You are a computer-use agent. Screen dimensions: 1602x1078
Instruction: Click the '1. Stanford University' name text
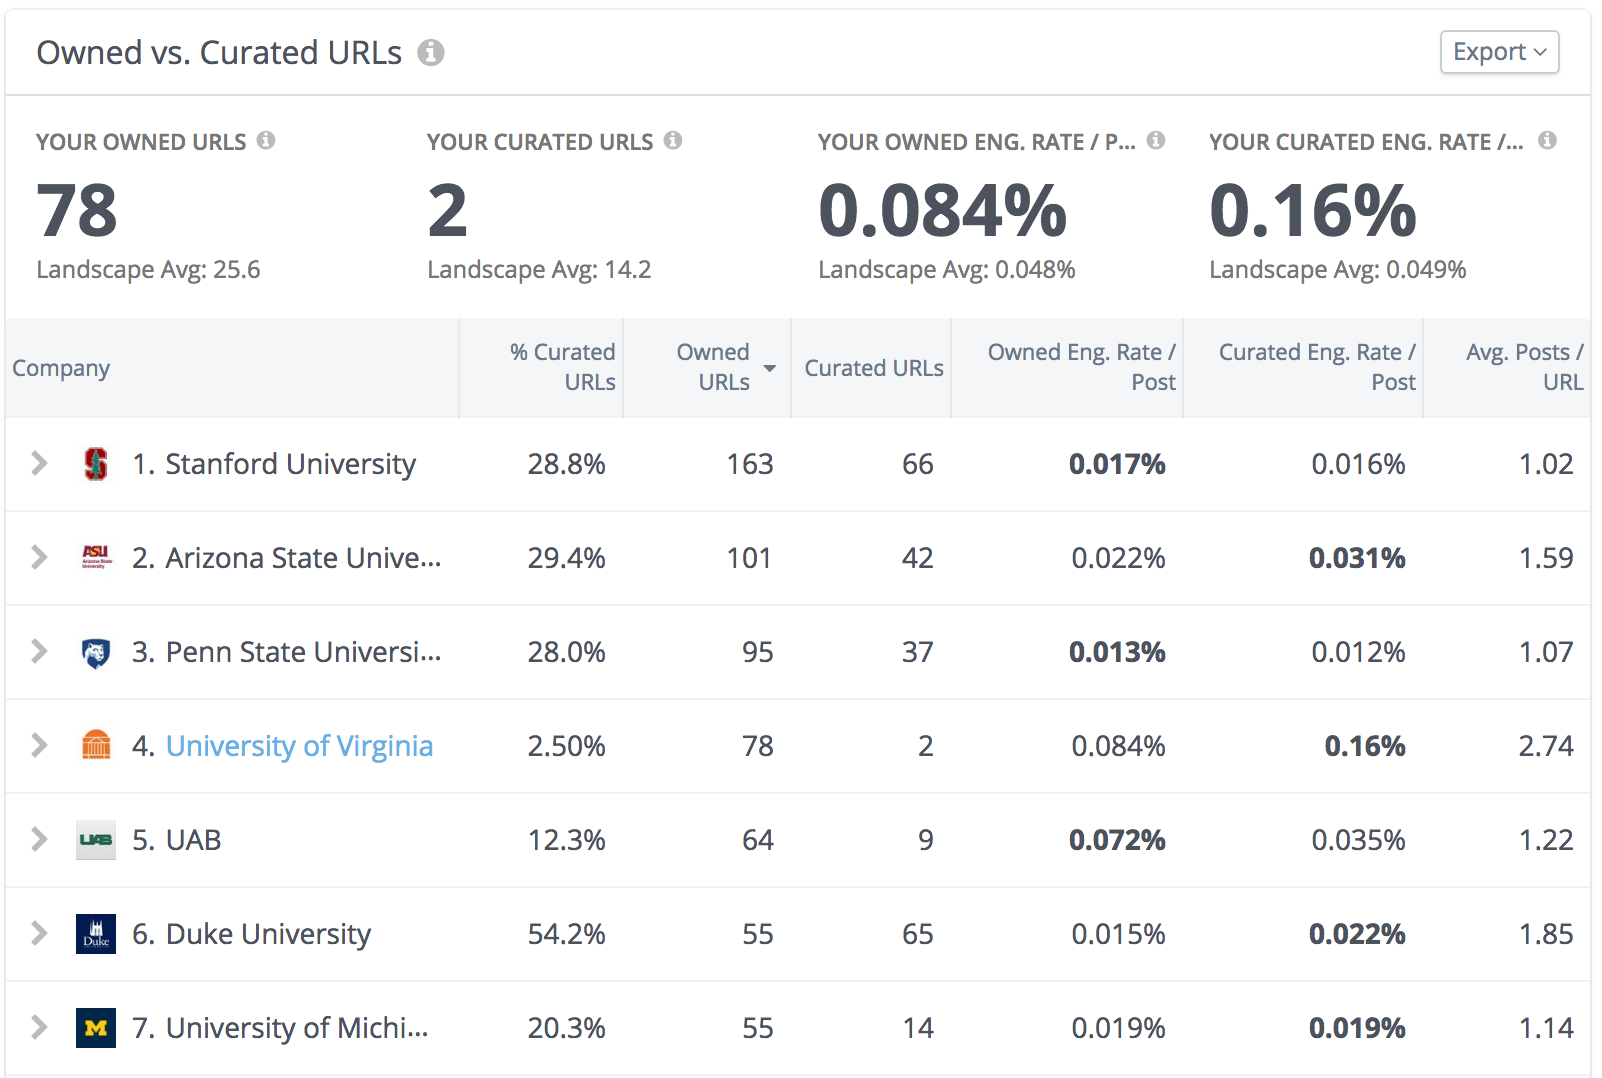[274, 464]
